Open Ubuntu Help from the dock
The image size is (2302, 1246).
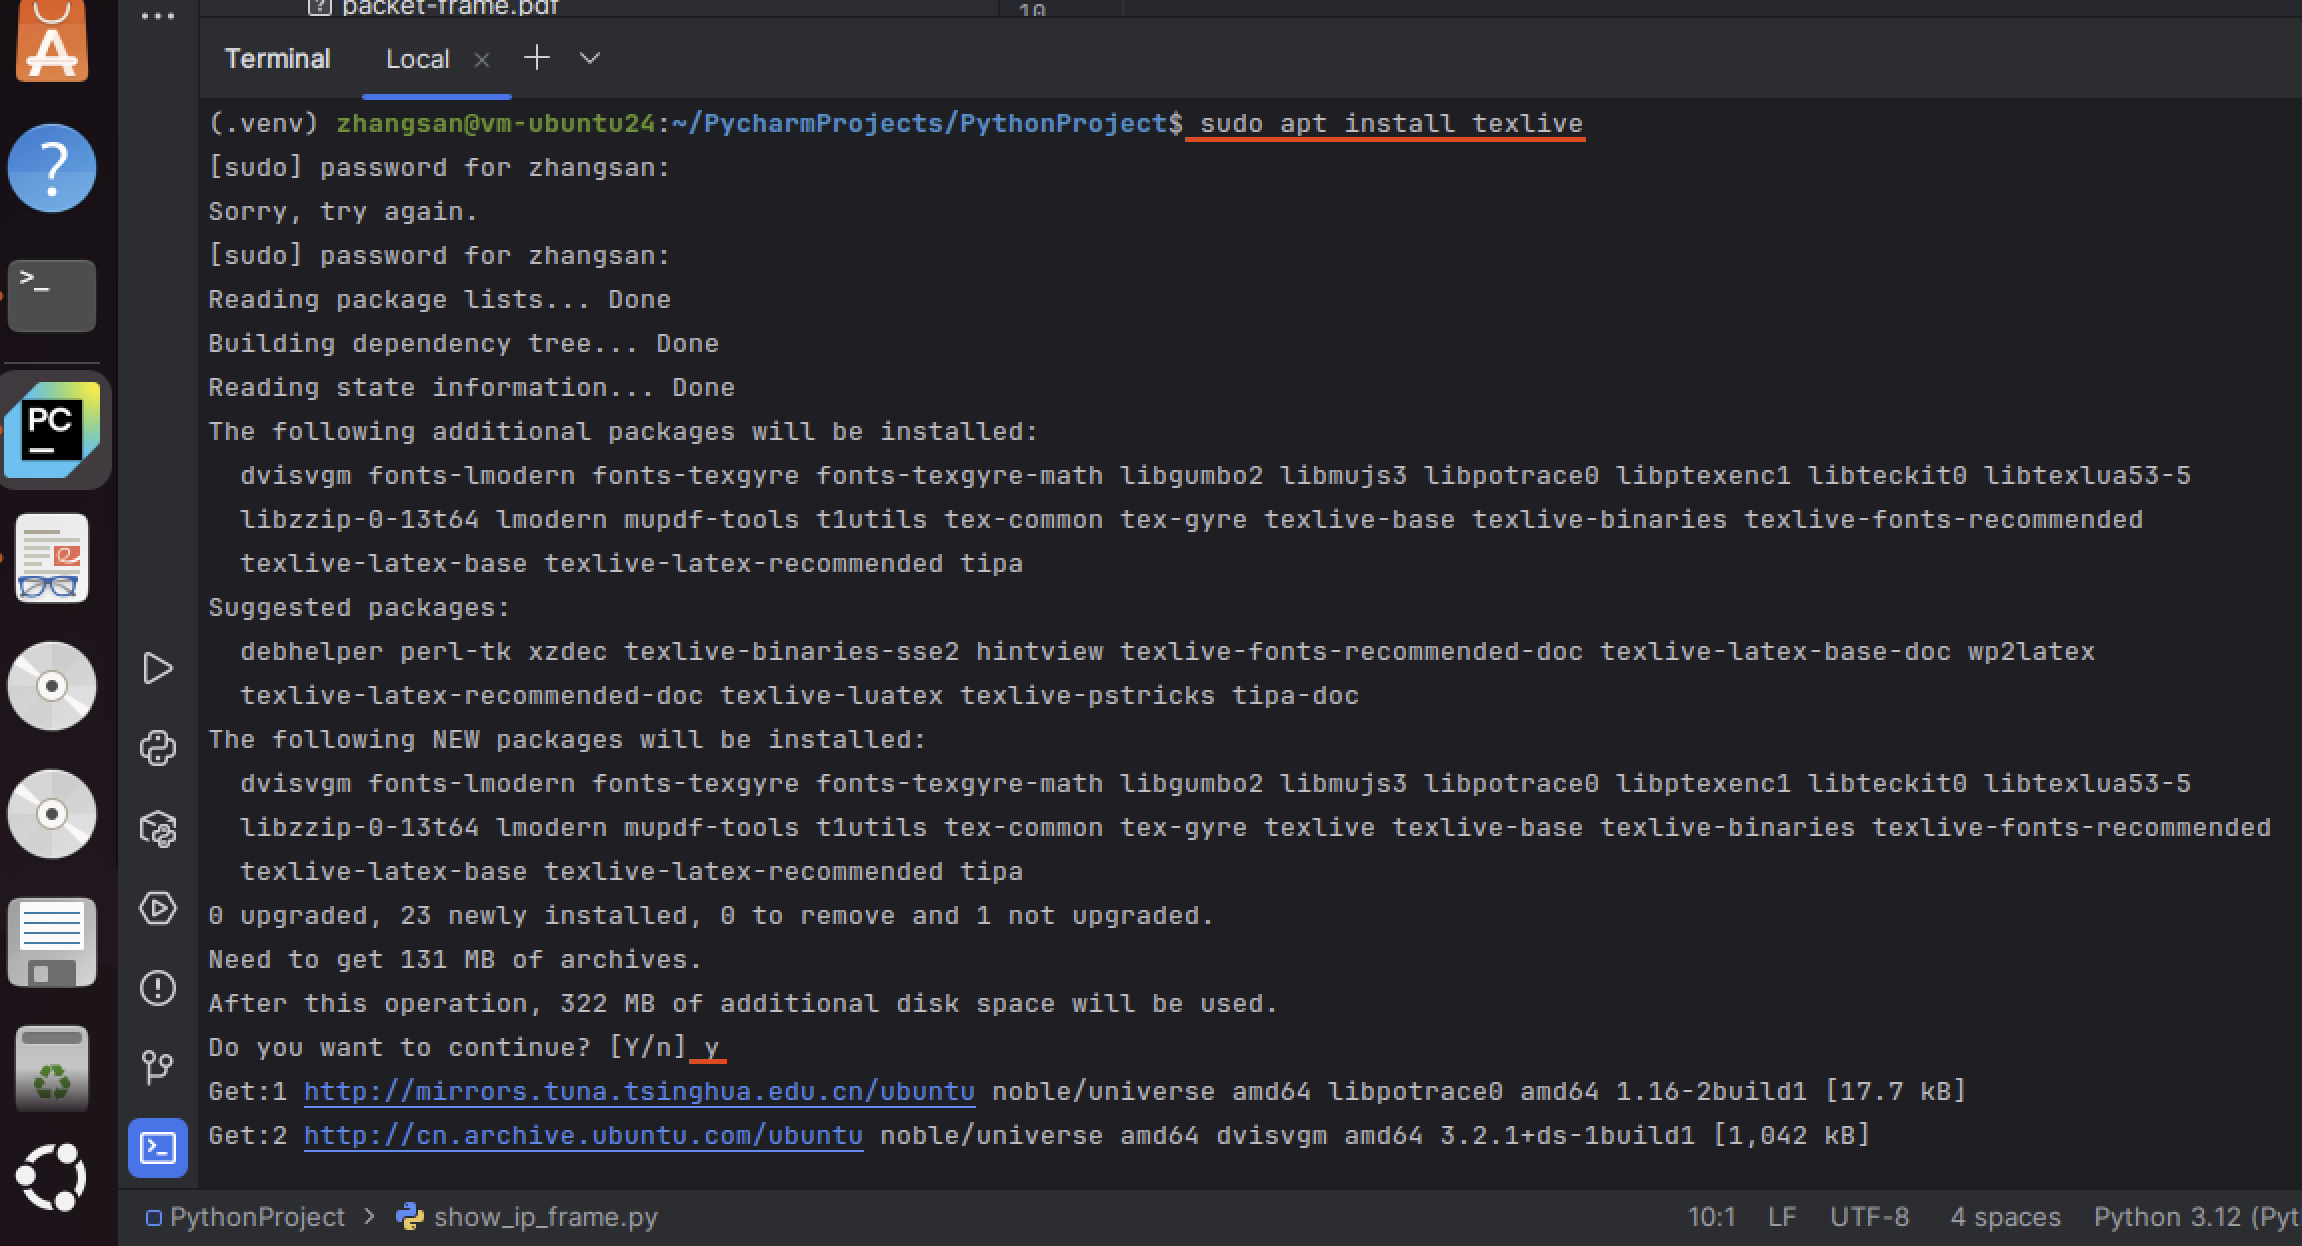(x=52, y=167)
